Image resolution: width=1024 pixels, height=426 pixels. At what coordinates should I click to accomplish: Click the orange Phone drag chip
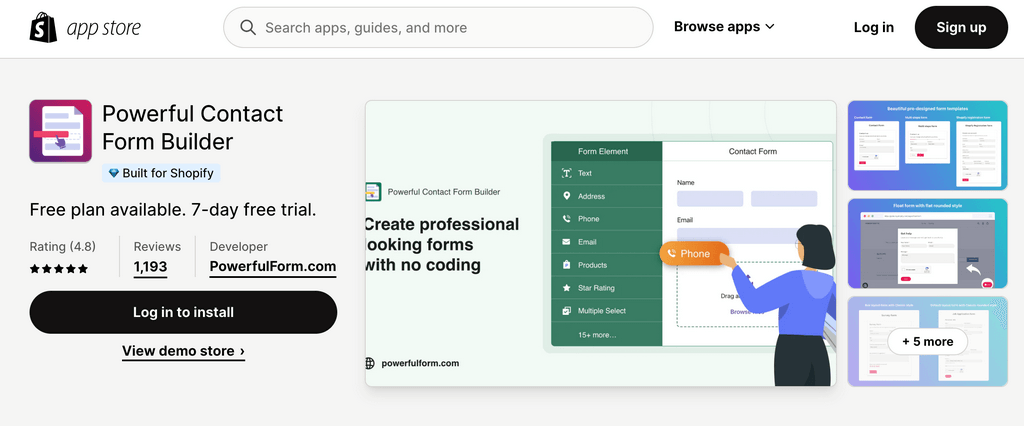tap(694, 254)
